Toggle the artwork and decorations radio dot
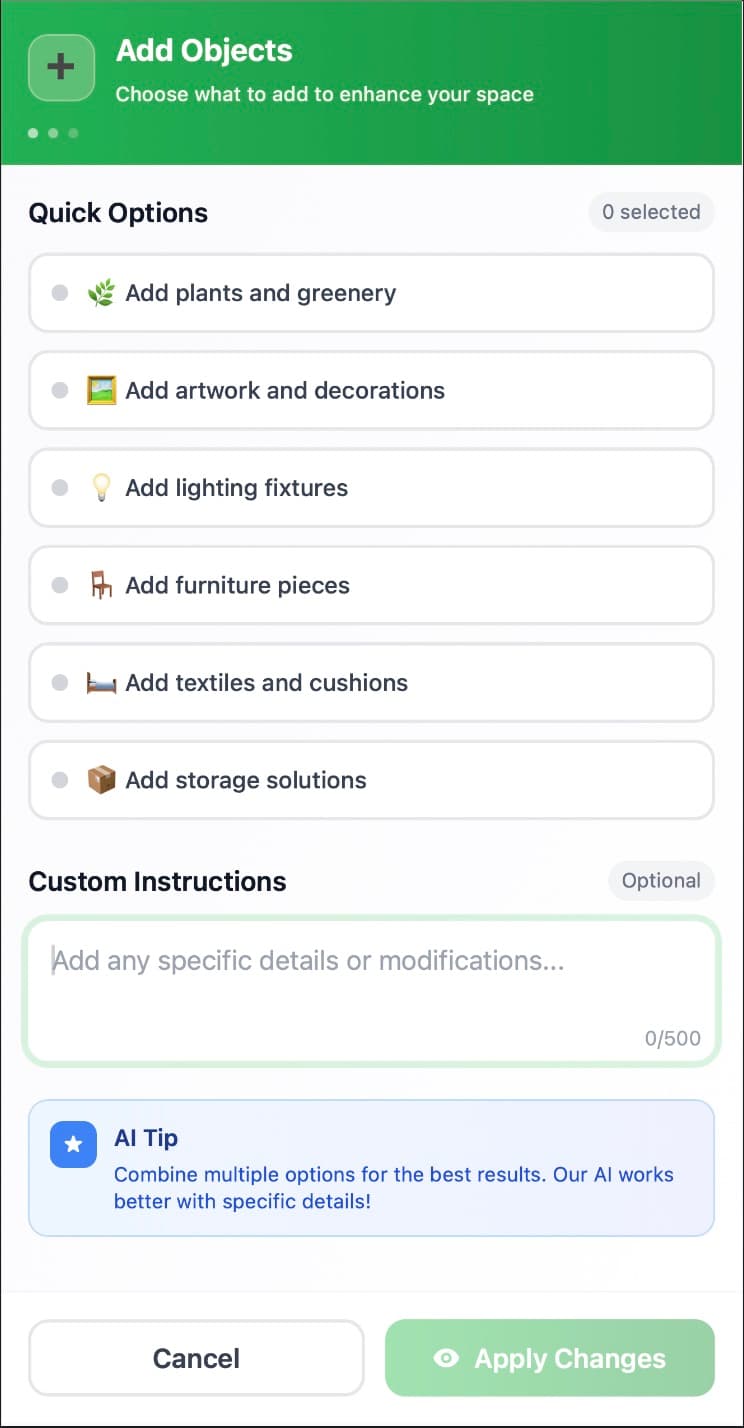Viewport: 744px width, 1428px height. pyautogui.click(x=60, y=390)
